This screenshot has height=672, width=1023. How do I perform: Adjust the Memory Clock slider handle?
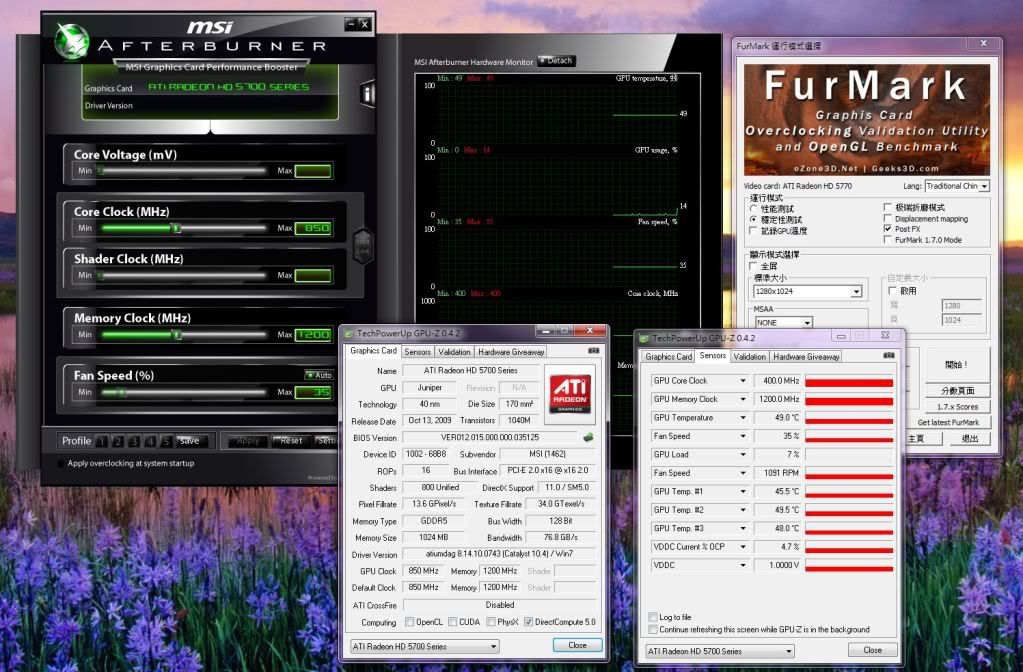tap(176, 335)
